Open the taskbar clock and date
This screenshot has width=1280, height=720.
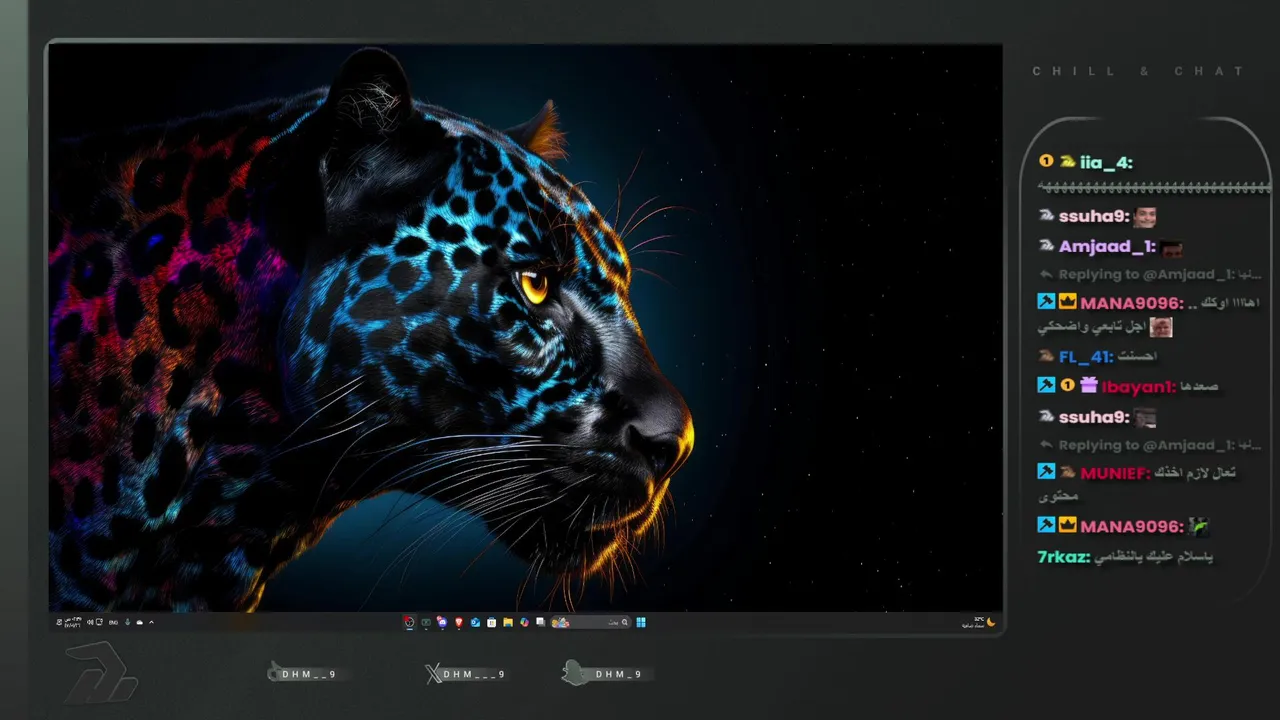pyautogui.click(x=72, y=622)
